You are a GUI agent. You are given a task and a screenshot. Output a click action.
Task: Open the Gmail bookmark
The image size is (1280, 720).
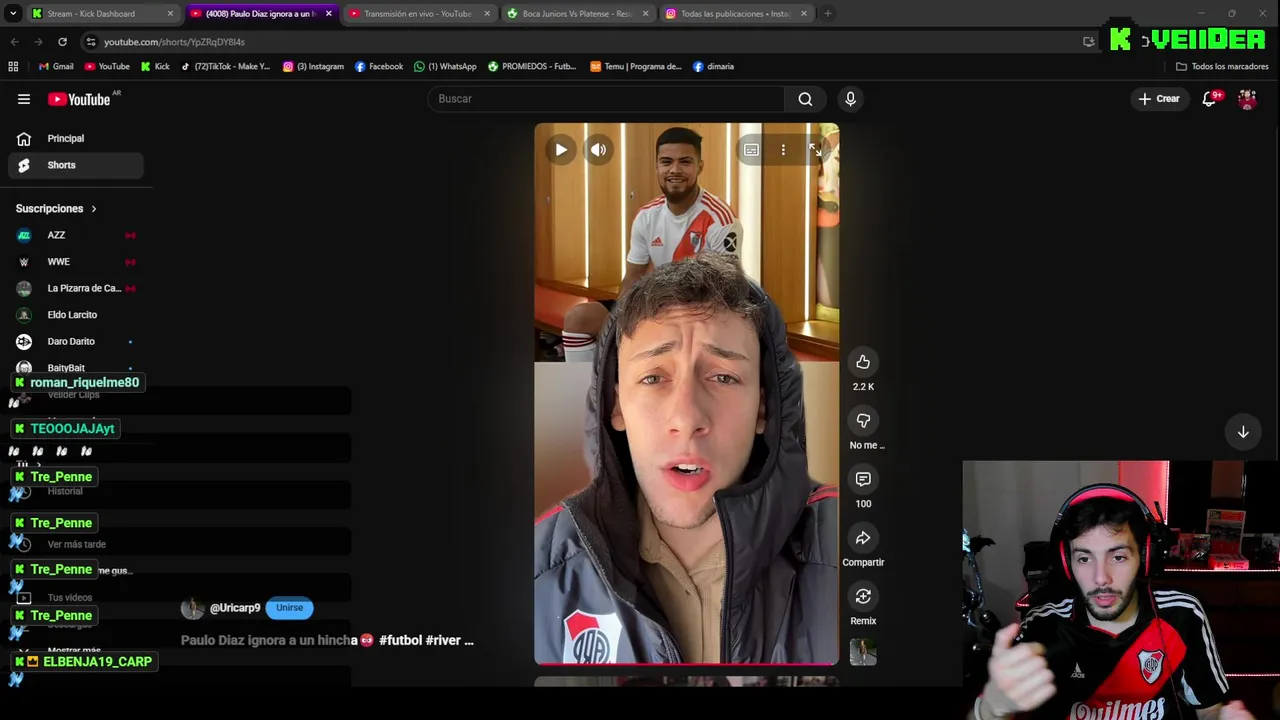tap(56, 67)
